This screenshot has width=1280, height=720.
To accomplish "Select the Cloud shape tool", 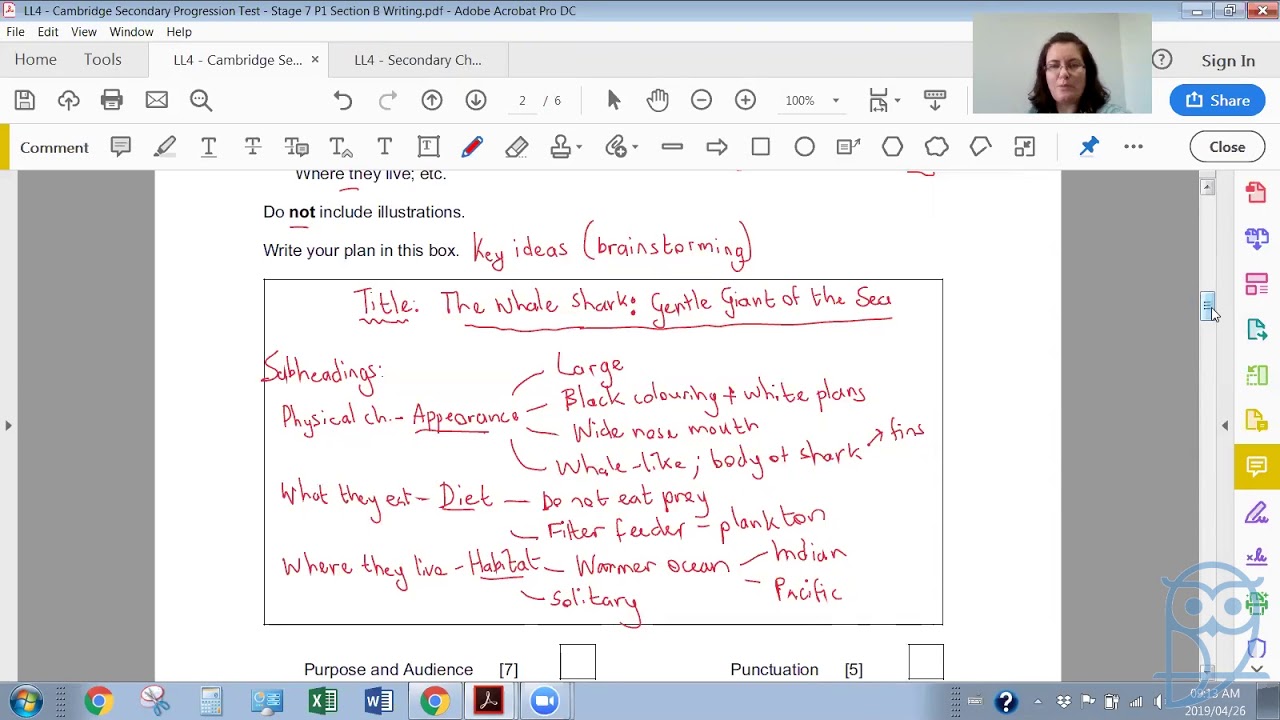I will tap(936, 147).
